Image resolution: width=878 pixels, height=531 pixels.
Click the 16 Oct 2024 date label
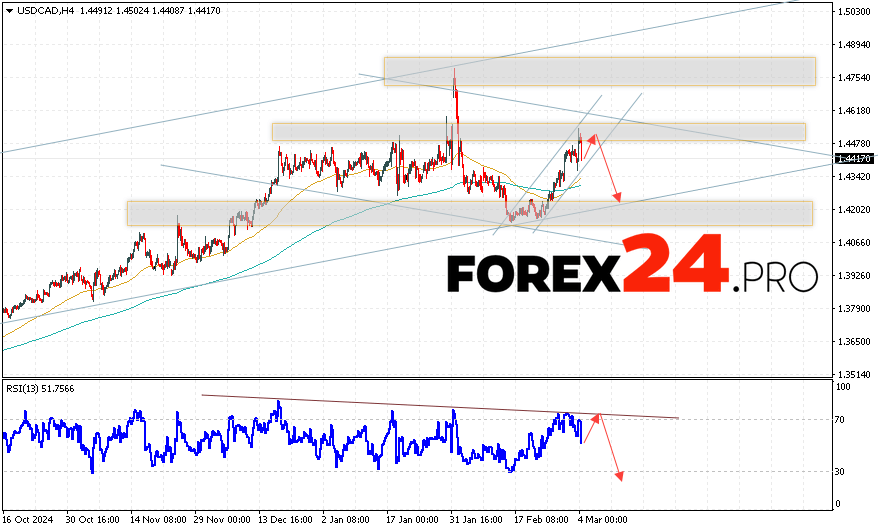coord(27,520)
